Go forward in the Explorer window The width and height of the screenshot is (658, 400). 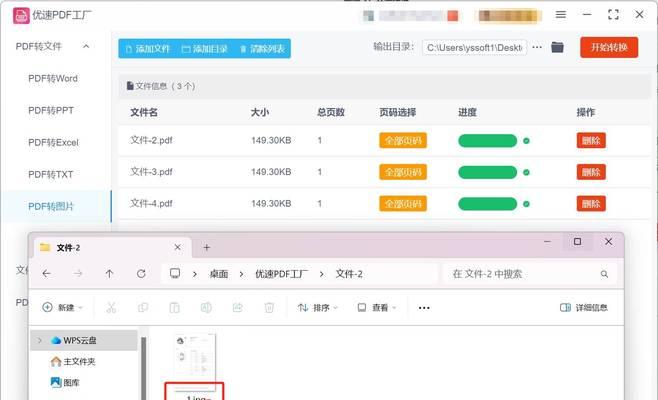pos(78,274)
